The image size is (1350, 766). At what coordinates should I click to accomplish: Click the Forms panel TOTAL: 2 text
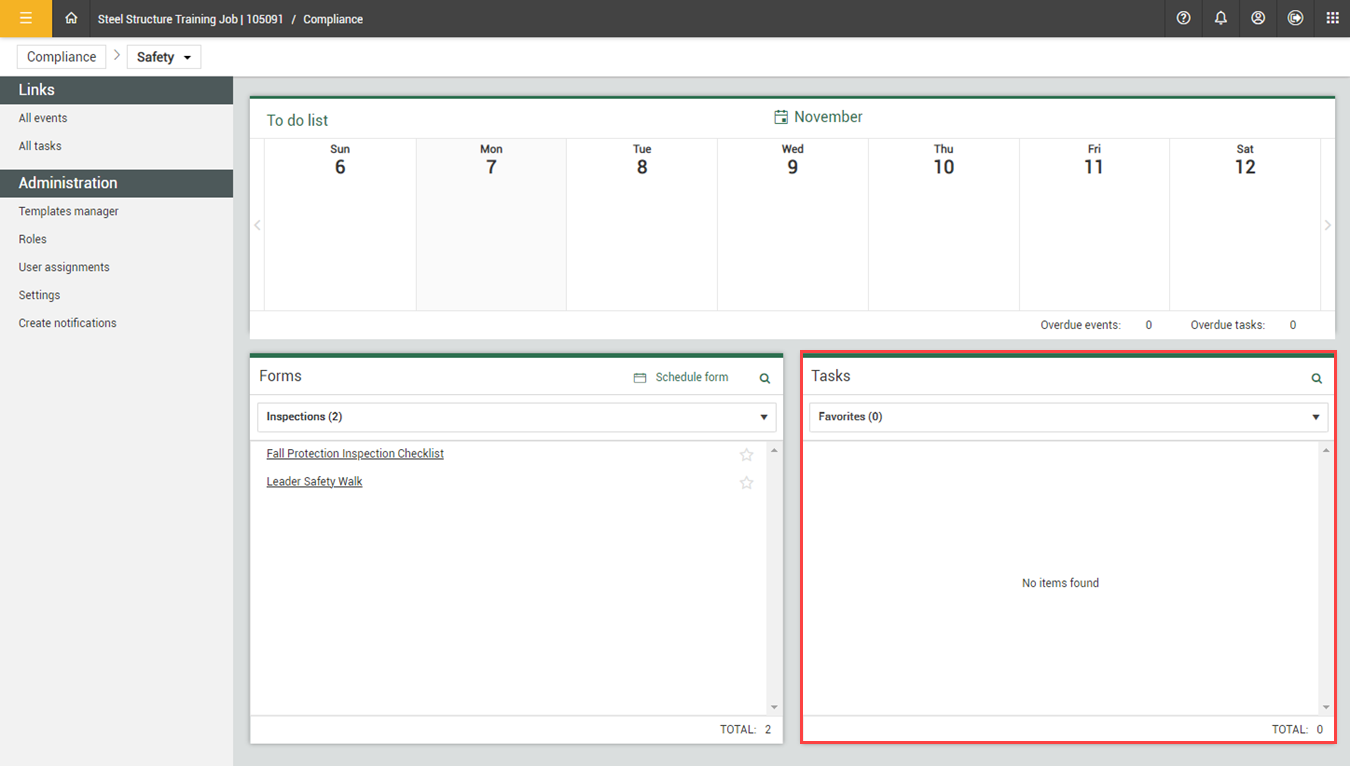pos(746,730)
